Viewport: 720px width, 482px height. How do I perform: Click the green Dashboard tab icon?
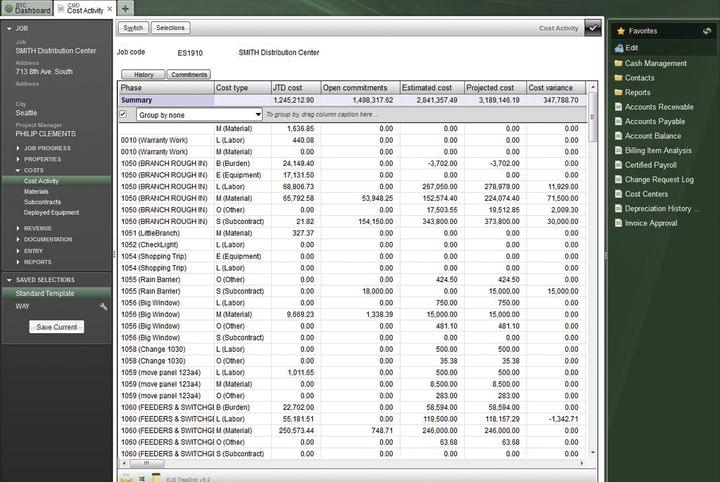[x=8, y=8]
